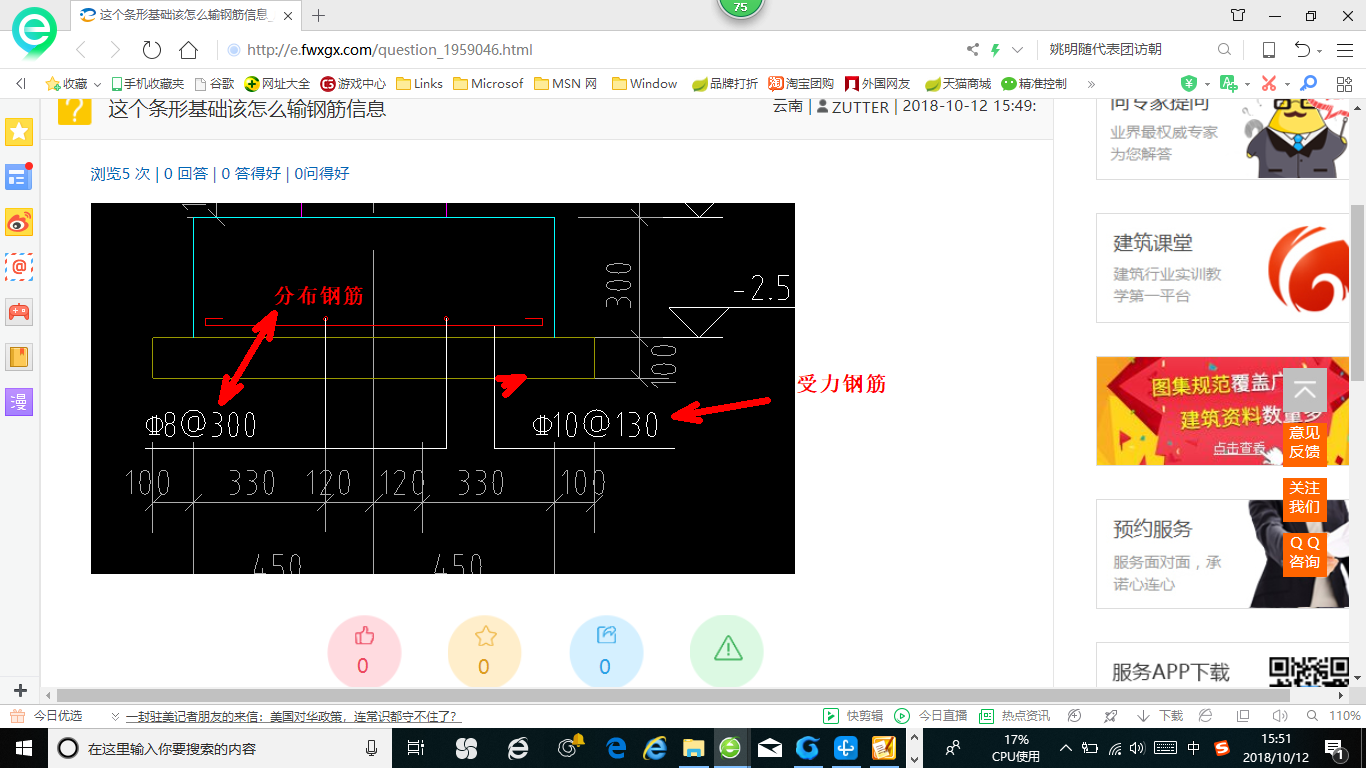Open the sidebar game controller icon

click(x=19, y=312)
